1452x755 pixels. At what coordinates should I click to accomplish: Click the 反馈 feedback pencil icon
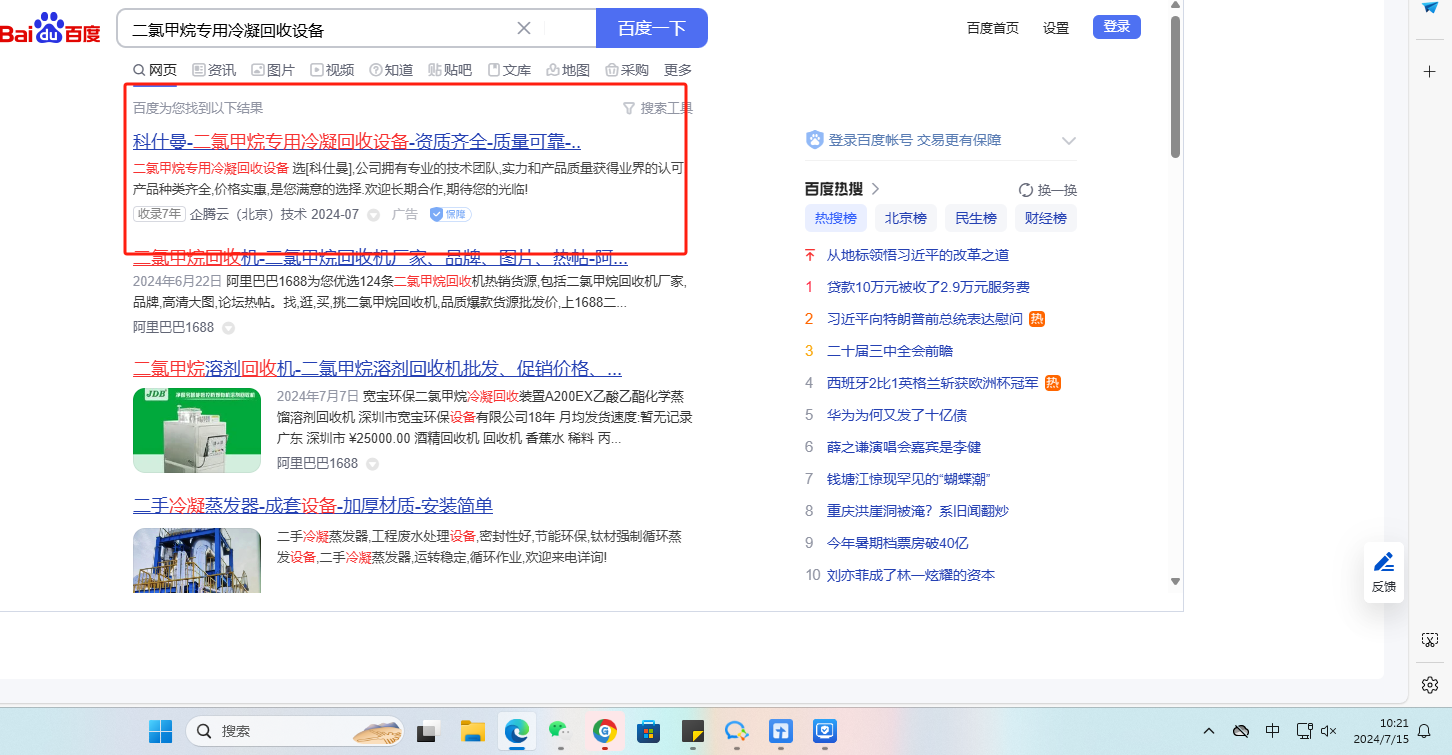1383,563
